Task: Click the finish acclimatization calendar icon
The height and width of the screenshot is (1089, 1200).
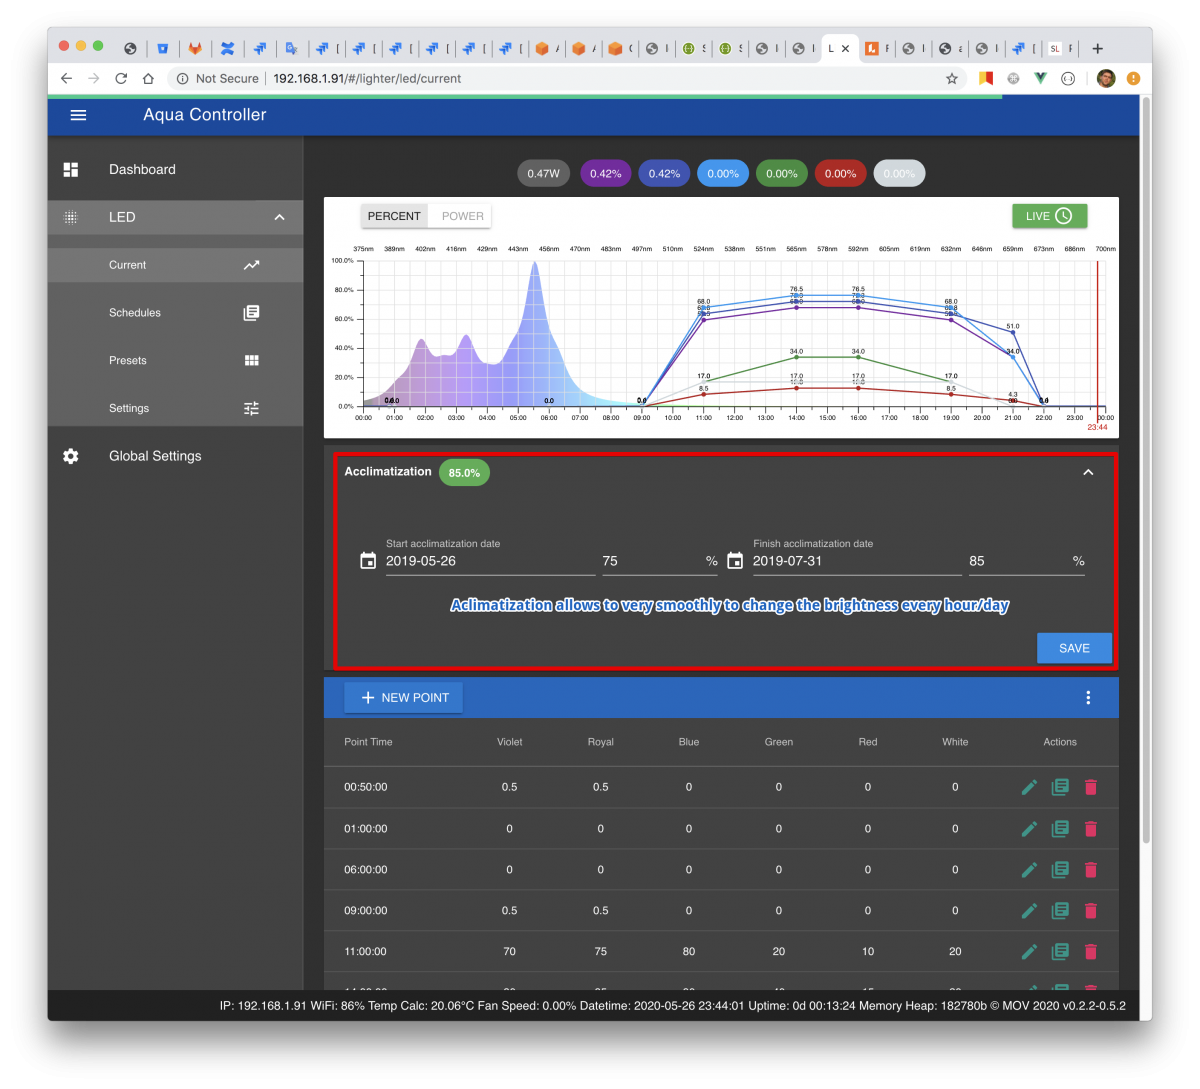Action: pos(735,561)
